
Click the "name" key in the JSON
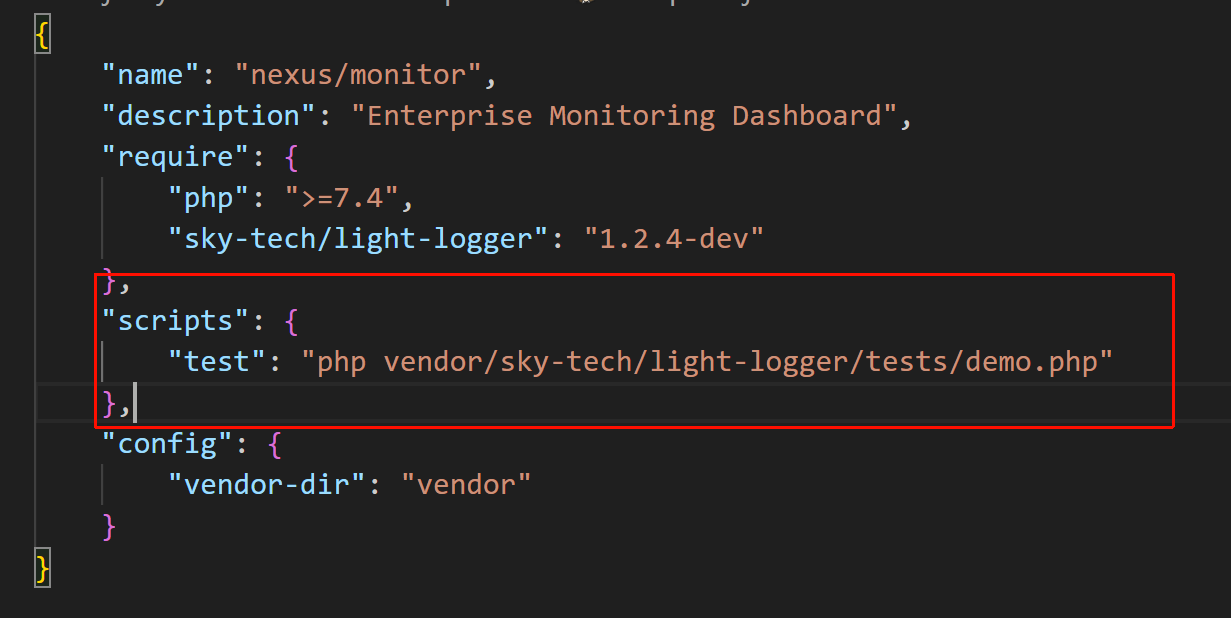[151, 75]
